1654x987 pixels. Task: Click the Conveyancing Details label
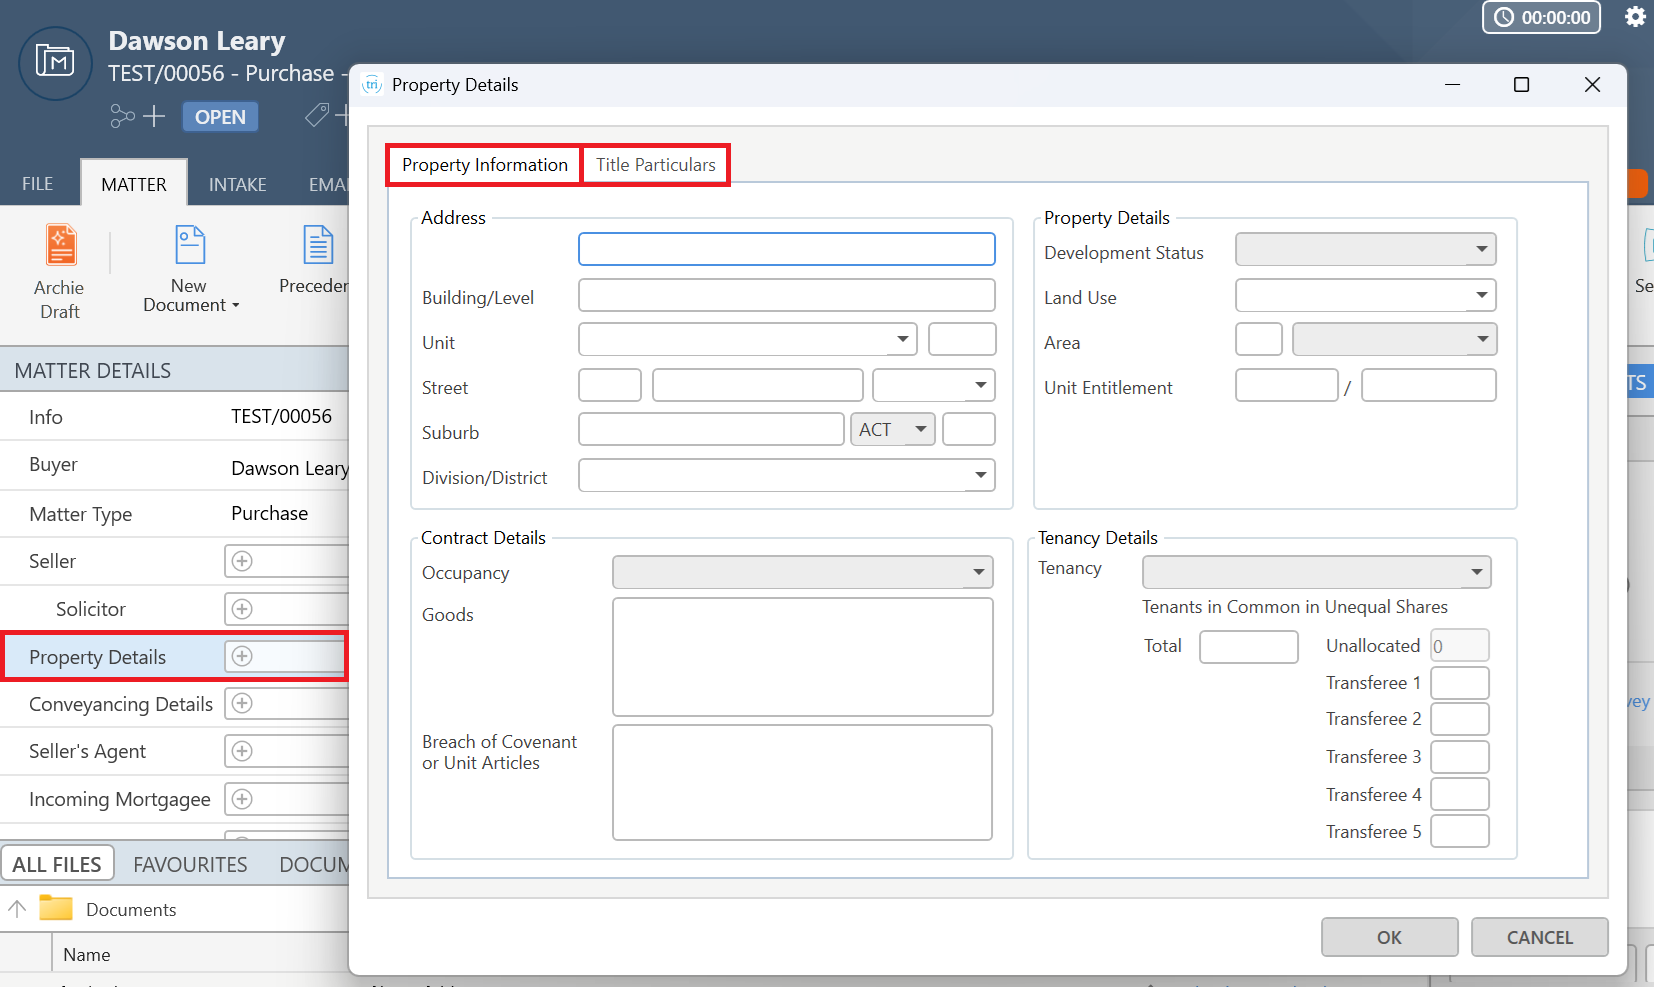tap(121, 704)
